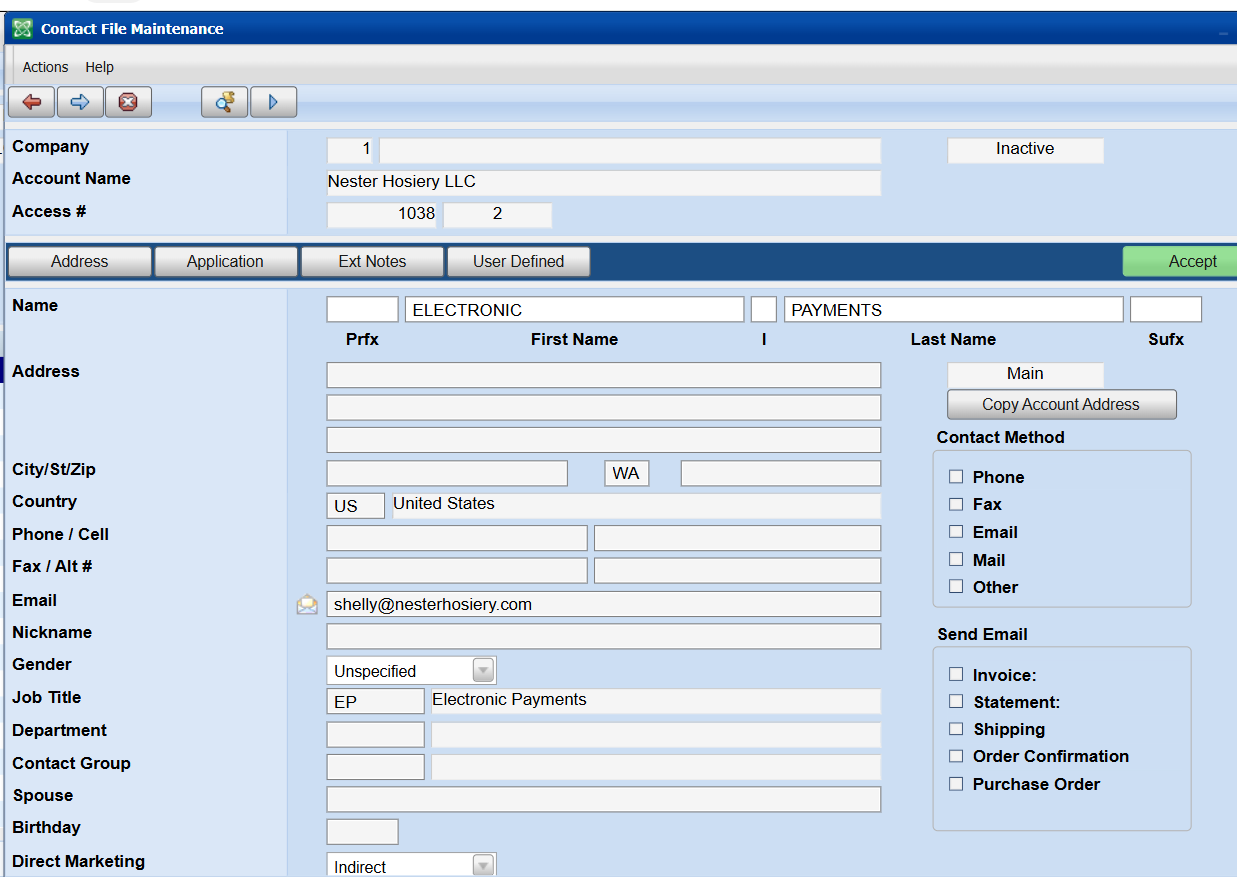Click the Electronic Payments job title description
The height and width of the screenshot is (877, 1237).
655,701
